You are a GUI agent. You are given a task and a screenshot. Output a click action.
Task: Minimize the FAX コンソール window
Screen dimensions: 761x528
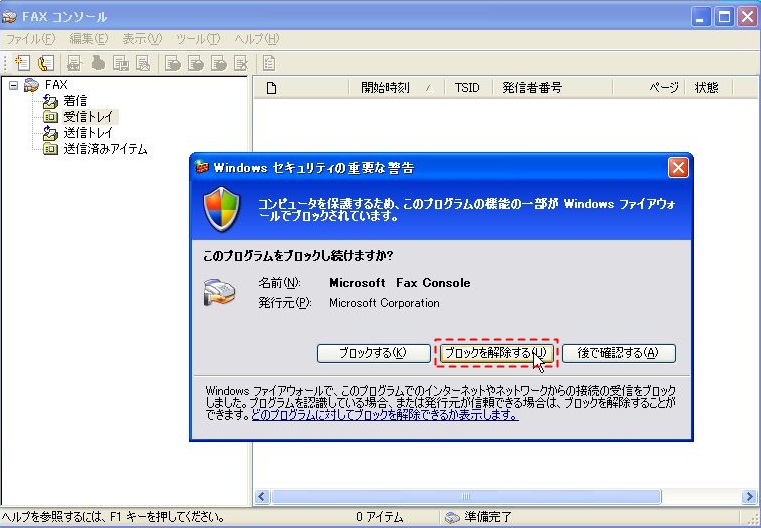click(700, 17)
